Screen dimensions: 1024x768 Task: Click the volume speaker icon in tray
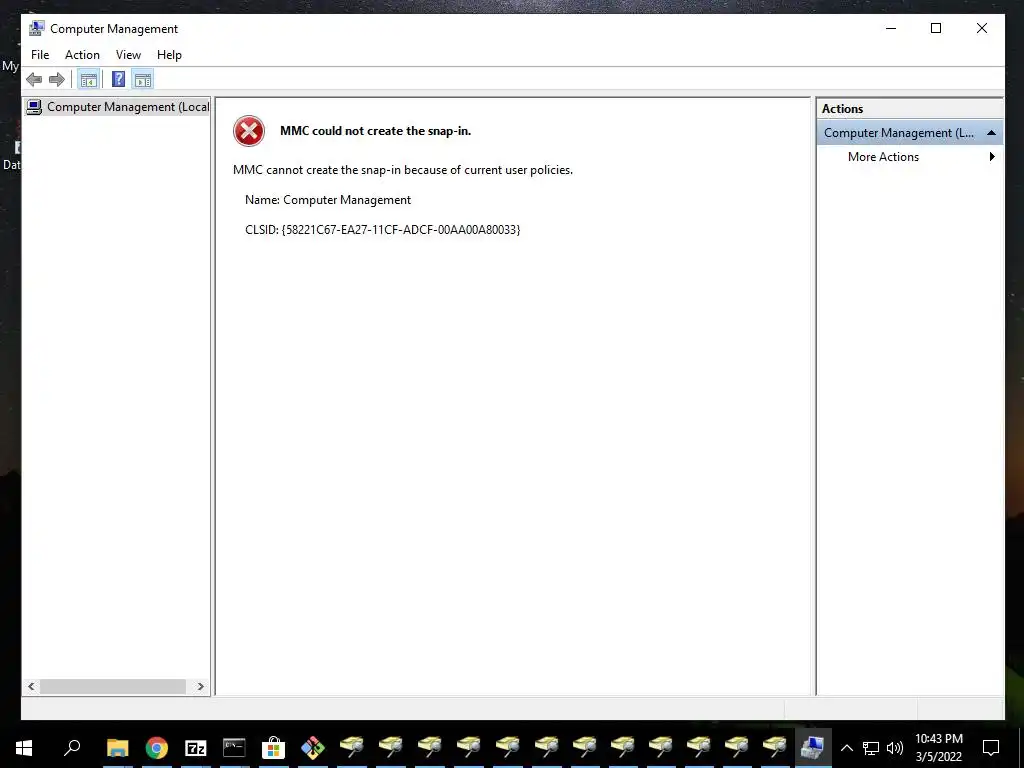click(895, 748)
